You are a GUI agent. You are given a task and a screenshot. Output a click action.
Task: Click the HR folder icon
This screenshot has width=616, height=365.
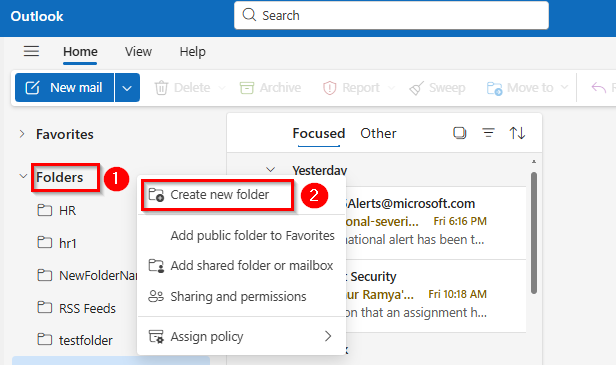click(44, 210)
